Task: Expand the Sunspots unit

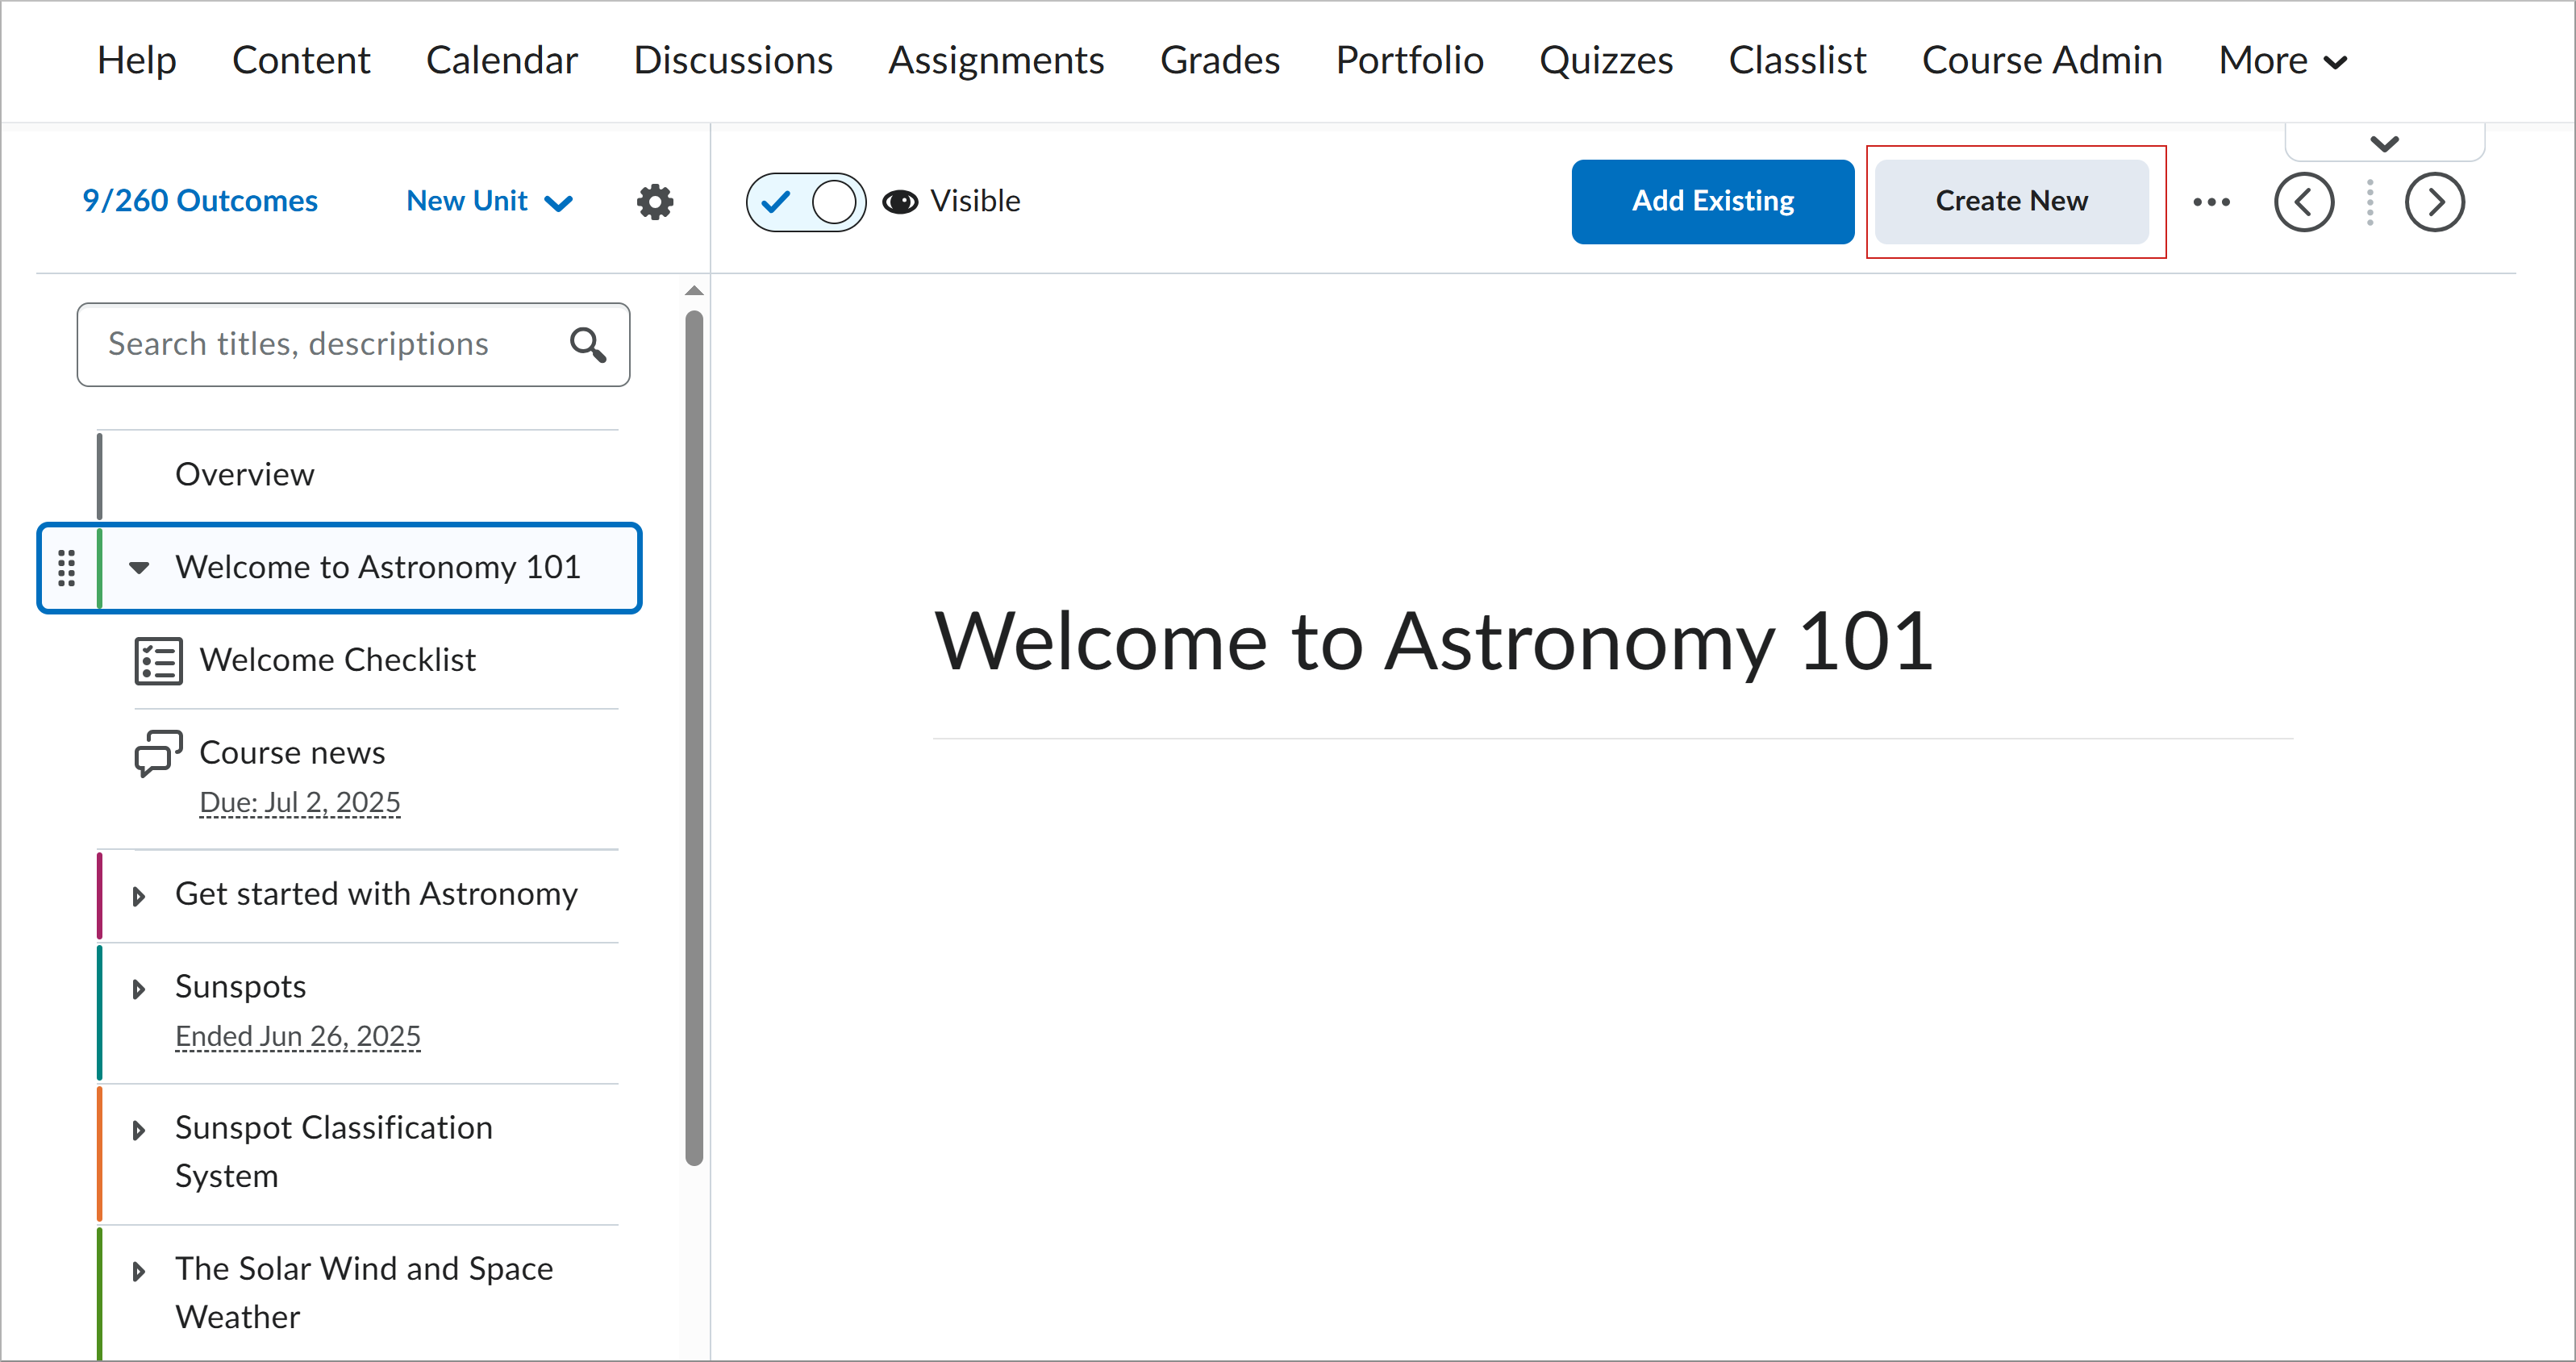Action: 139,989
